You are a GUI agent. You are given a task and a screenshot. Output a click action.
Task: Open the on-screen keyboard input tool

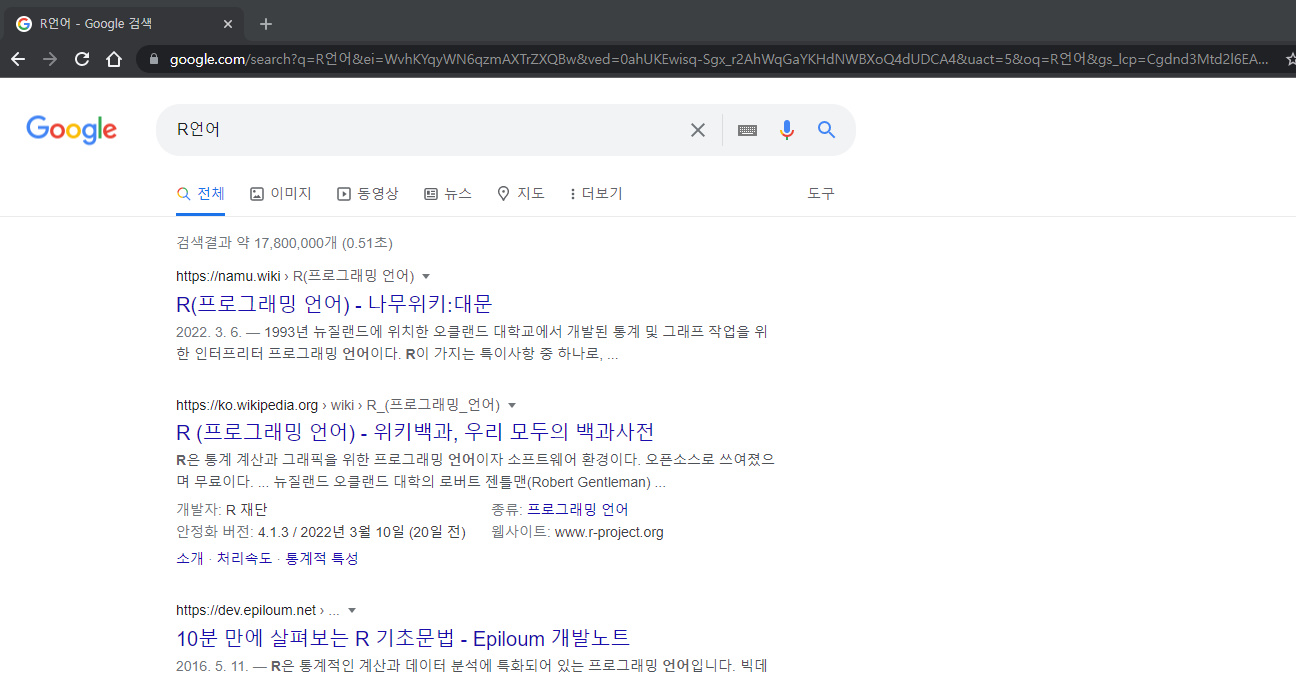click(747, 130)
